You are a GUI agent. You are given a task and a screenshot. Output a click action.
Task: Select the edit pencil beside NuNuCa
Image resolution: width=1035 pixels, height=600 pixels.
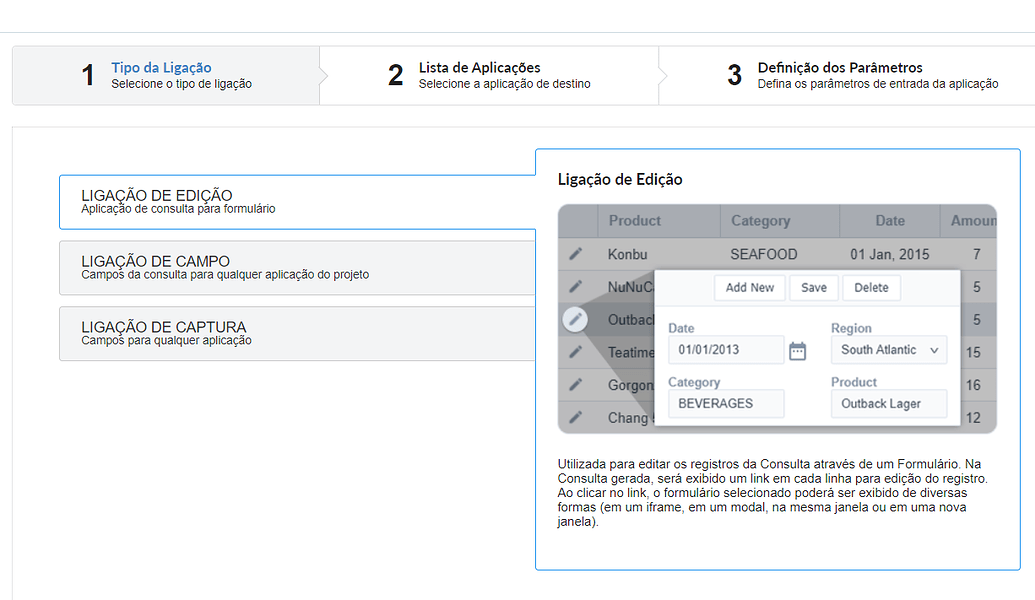pos(575,287)
